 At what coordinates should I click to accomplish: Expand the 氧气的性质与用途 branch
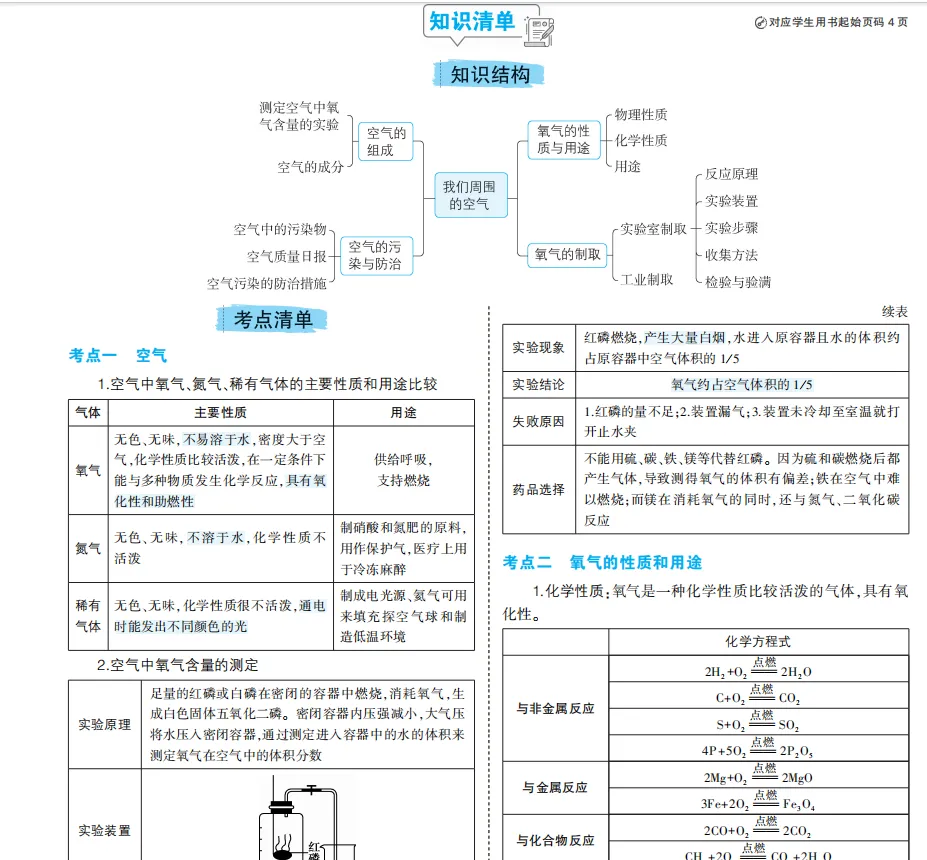563,138
